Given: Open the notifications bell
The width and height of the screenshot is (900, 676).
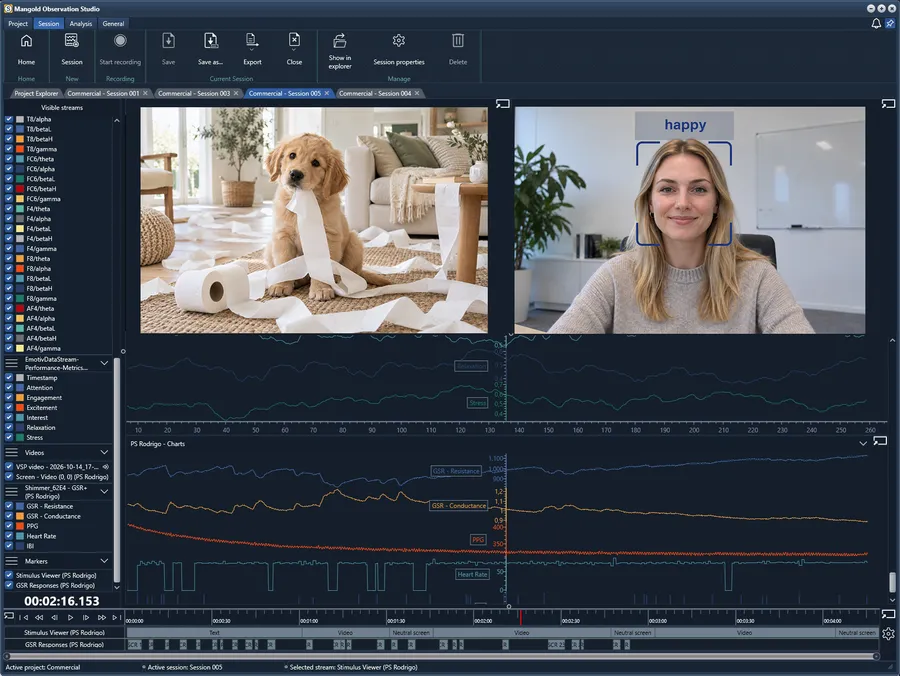Looking at the screenshot, I should coord(876,24).
